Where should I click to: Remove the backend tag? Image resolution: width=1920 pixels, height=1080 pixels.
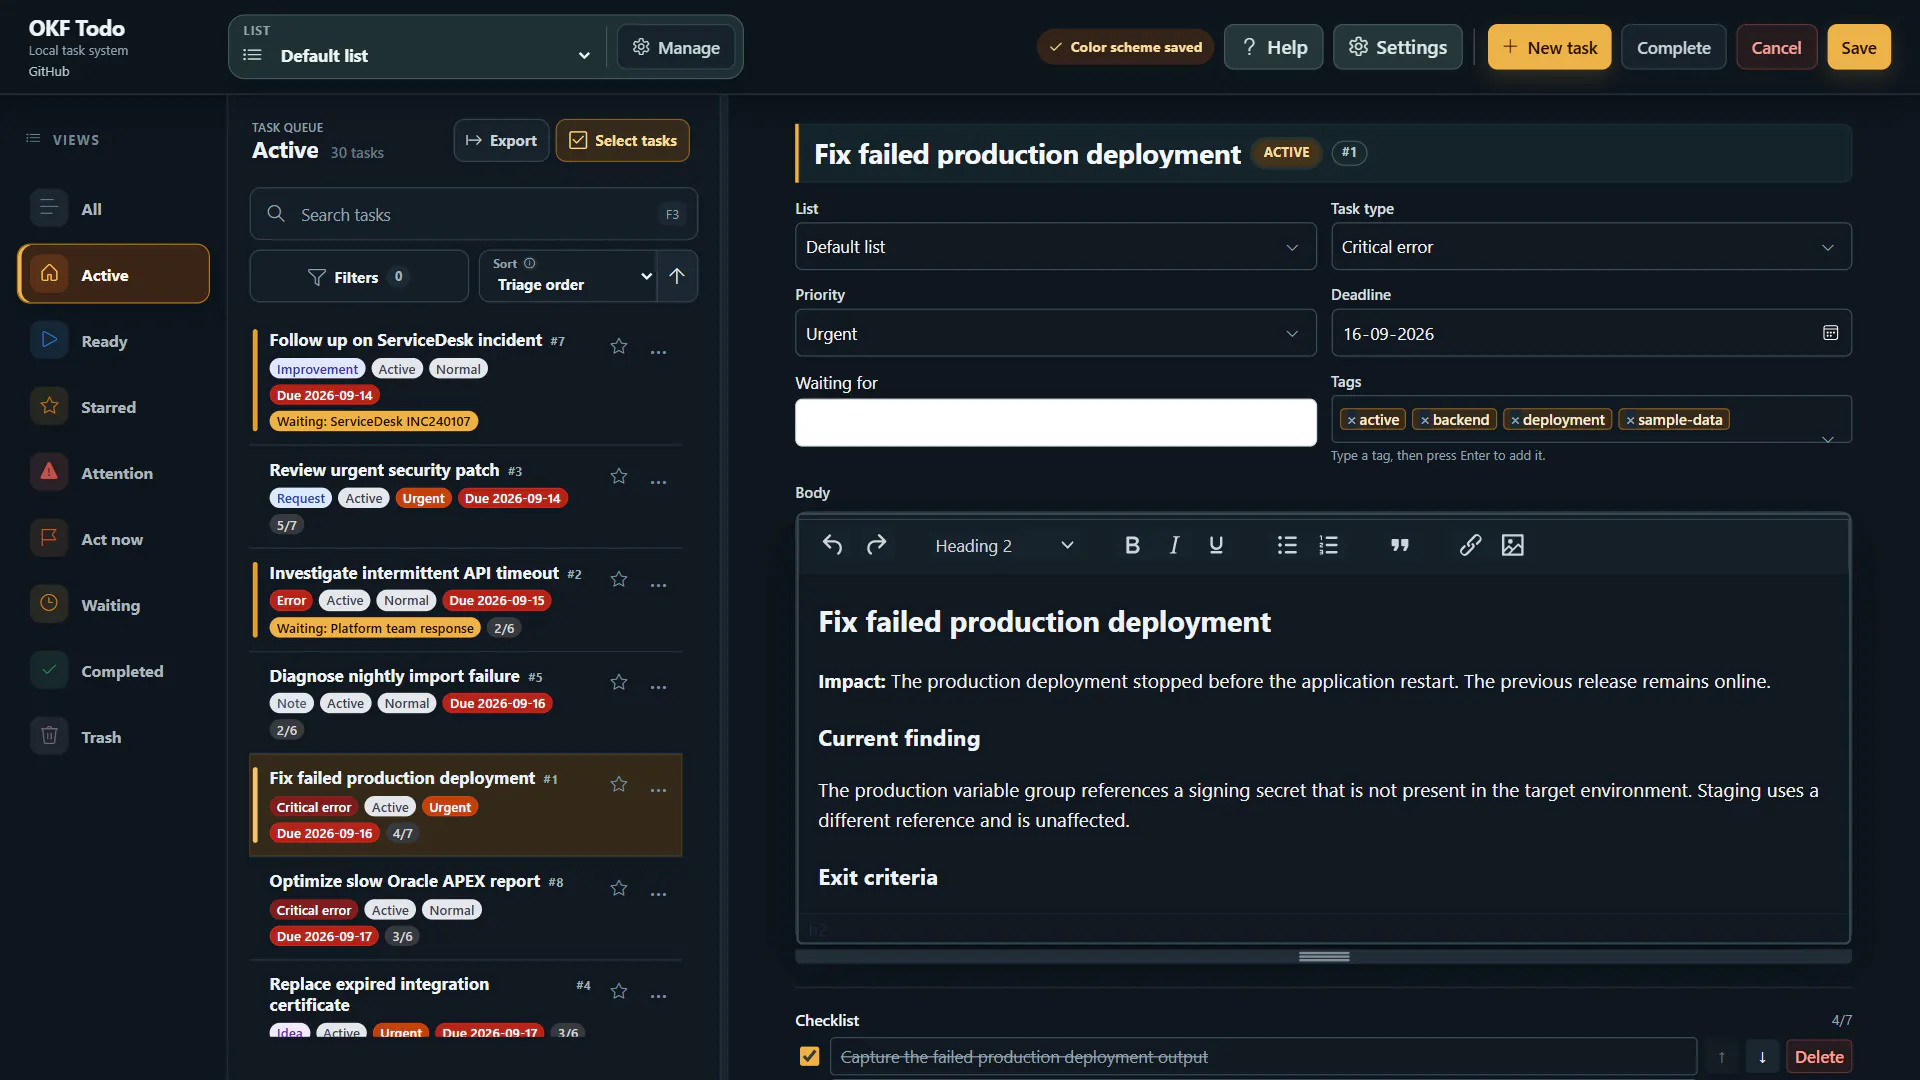pos(1425,420)
